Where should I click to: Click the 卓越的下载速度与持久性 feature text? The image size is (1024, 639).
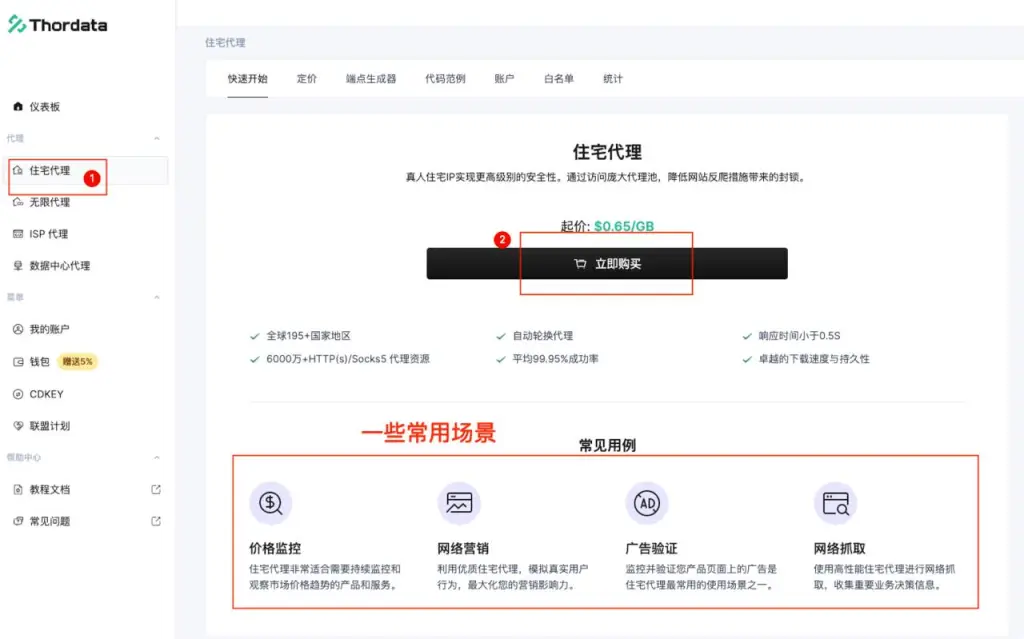(814, 359)
